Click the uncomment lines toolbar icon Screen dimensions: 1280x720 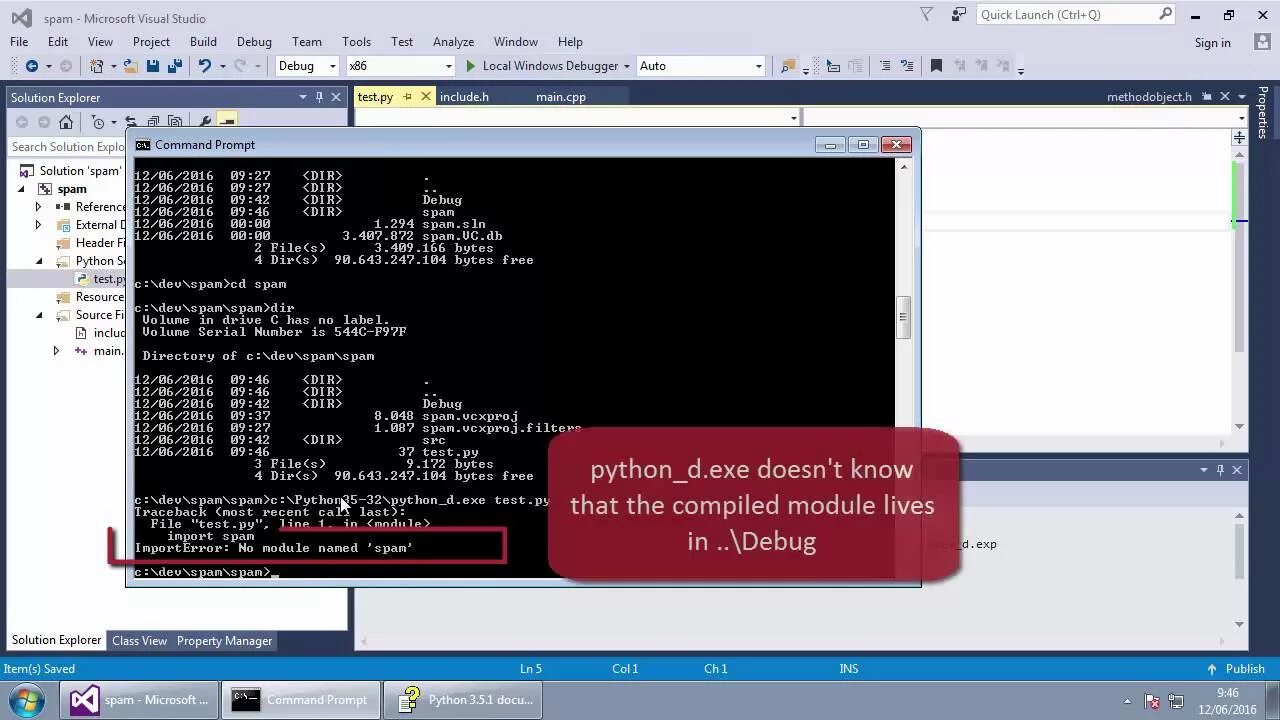click(x=907, y=66)
